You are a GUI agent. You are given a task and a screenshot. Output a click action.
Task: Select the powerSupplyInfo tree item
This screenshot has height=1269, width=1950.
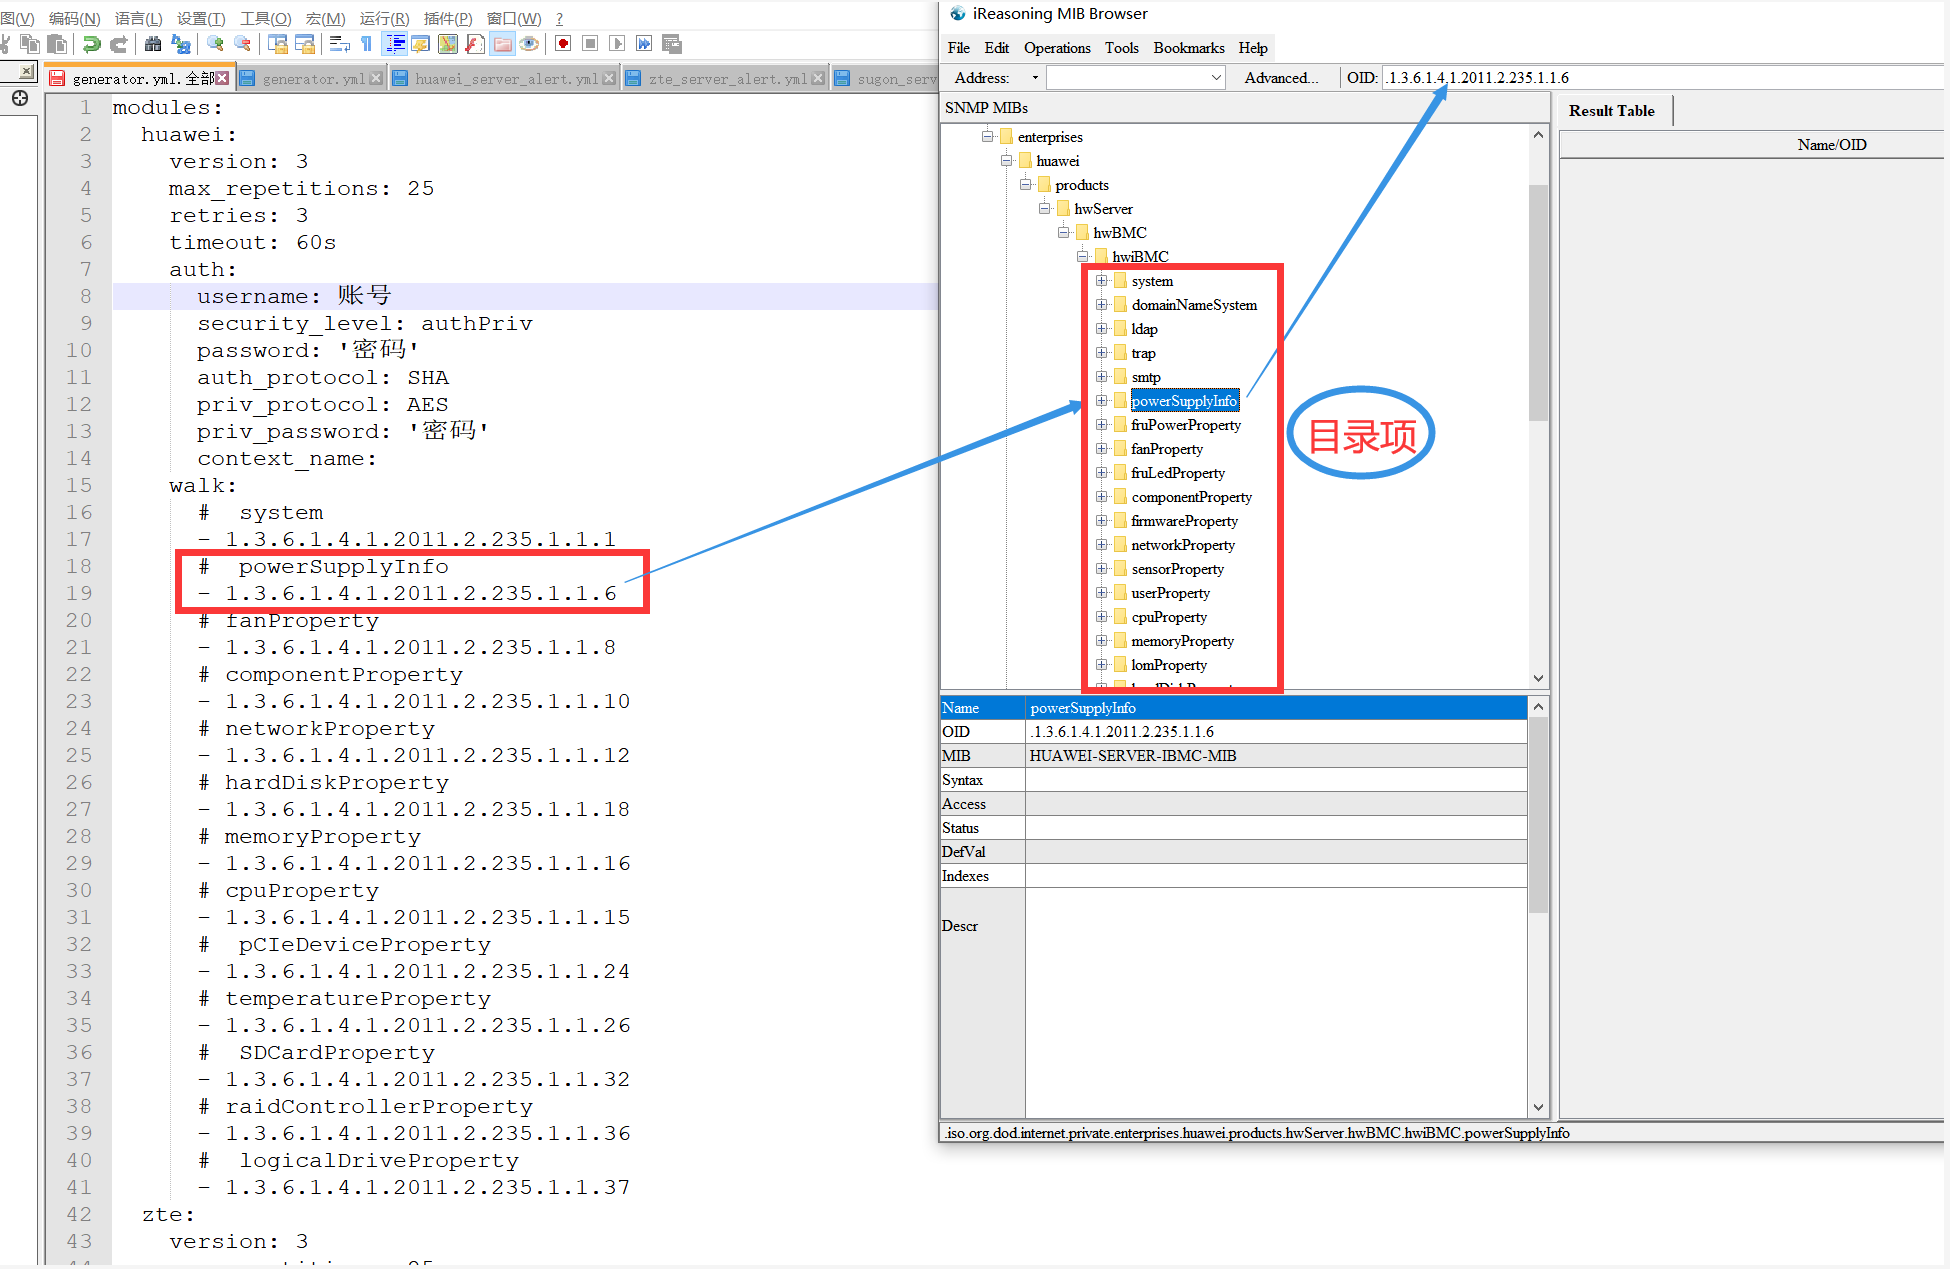1184,400
